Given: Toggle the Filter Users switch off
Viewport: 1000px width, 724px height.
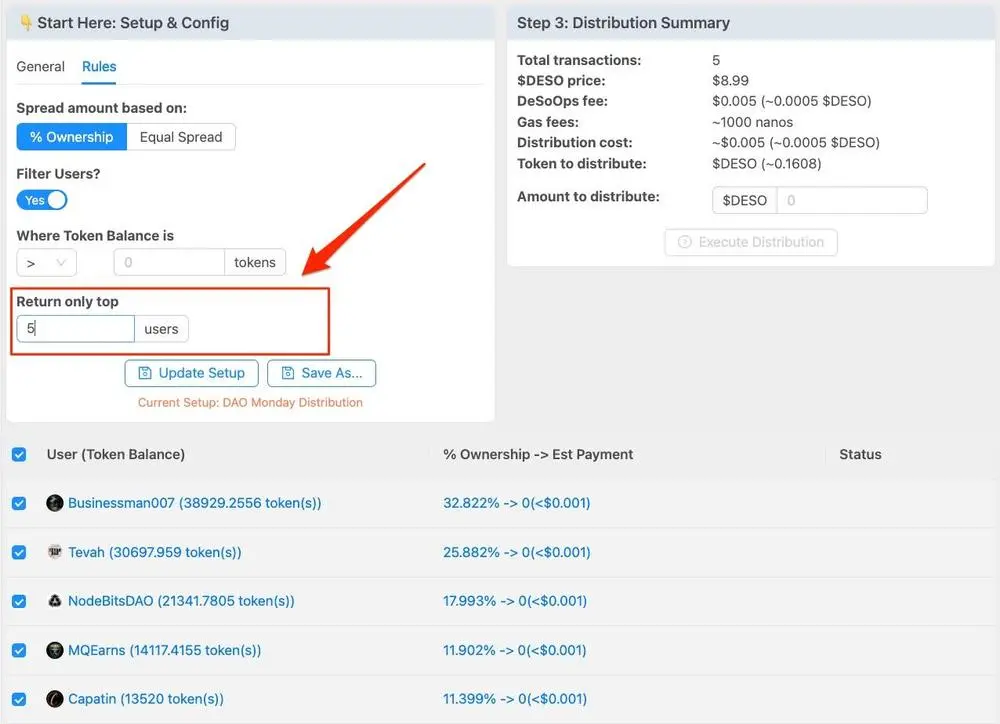Looking at the screenshot, I should point(42,200).
